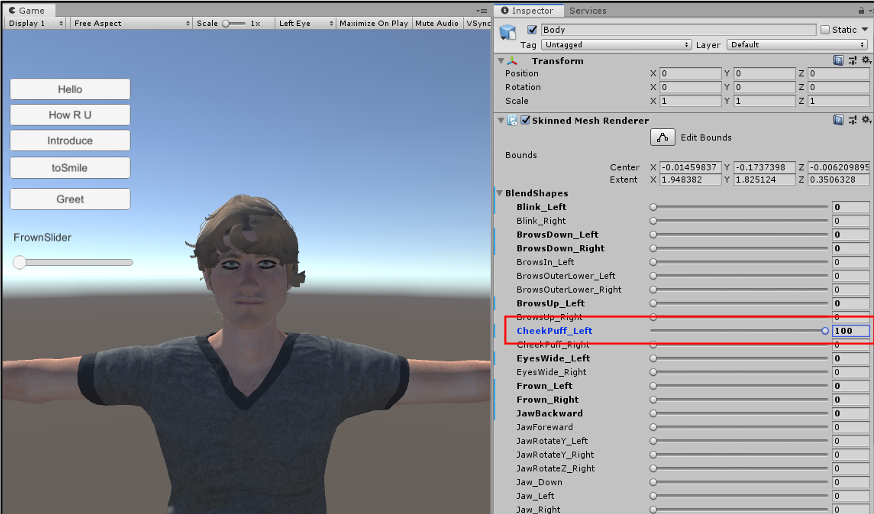Toggle the Body object active checkbox
This screenshot has height=514, width=874.
coord(532,30)
